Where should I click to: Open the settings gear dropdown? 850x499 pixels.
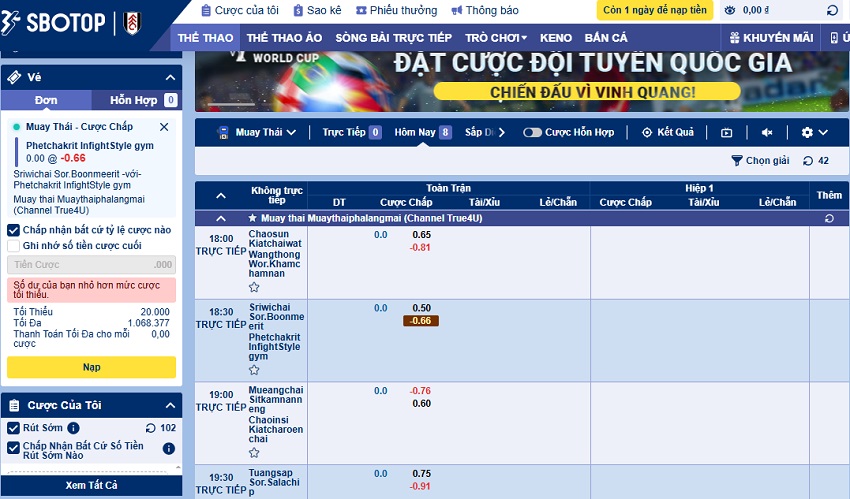815,132
